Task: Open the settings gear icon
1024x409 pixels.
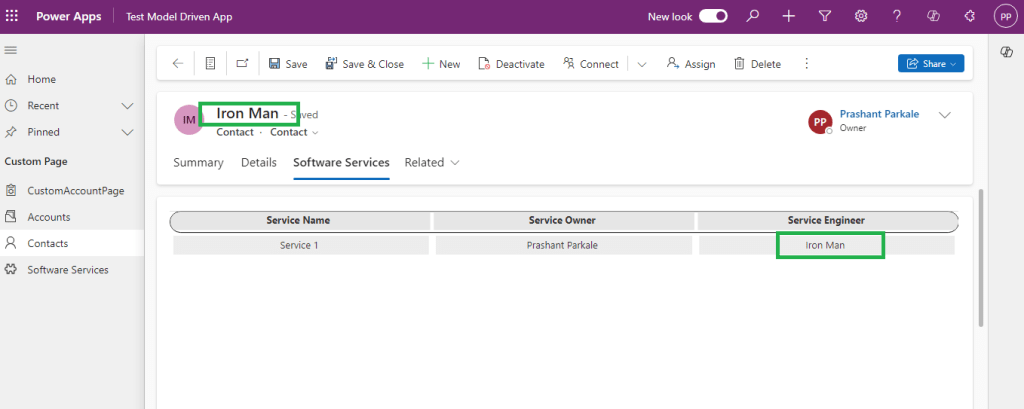Action: (x=861, y=16)
